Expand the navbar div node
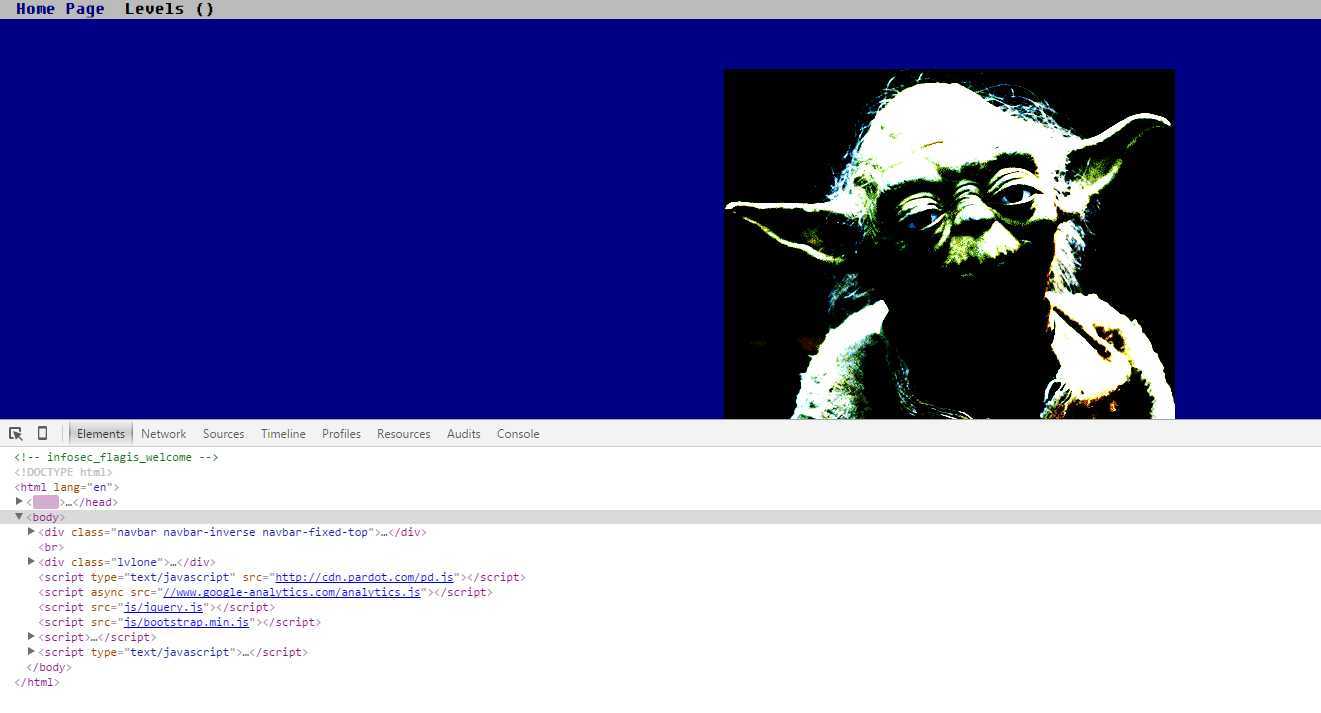Screen dimensions: 1321x713 (31, 531)
